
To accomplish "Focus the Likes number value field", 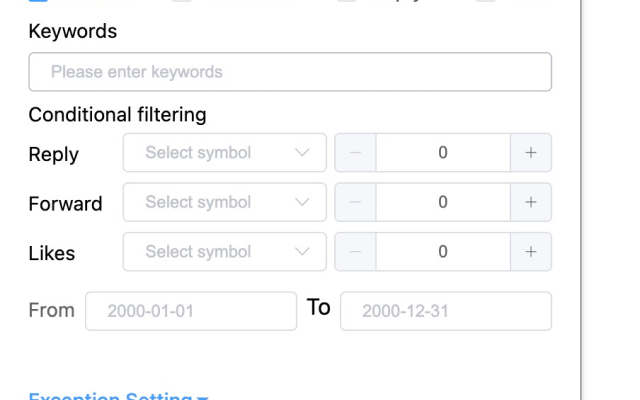I will 443,251.
